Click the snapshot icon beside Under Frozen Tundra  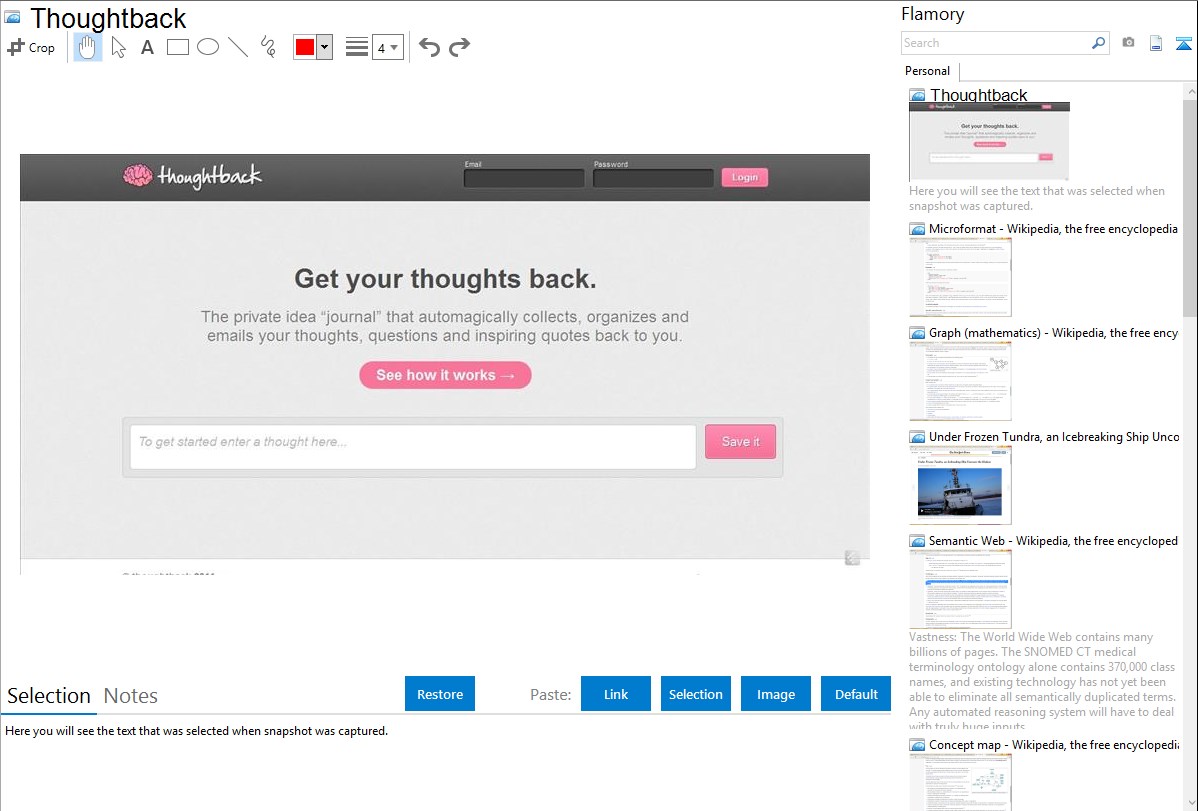click(x=917, y=436)
